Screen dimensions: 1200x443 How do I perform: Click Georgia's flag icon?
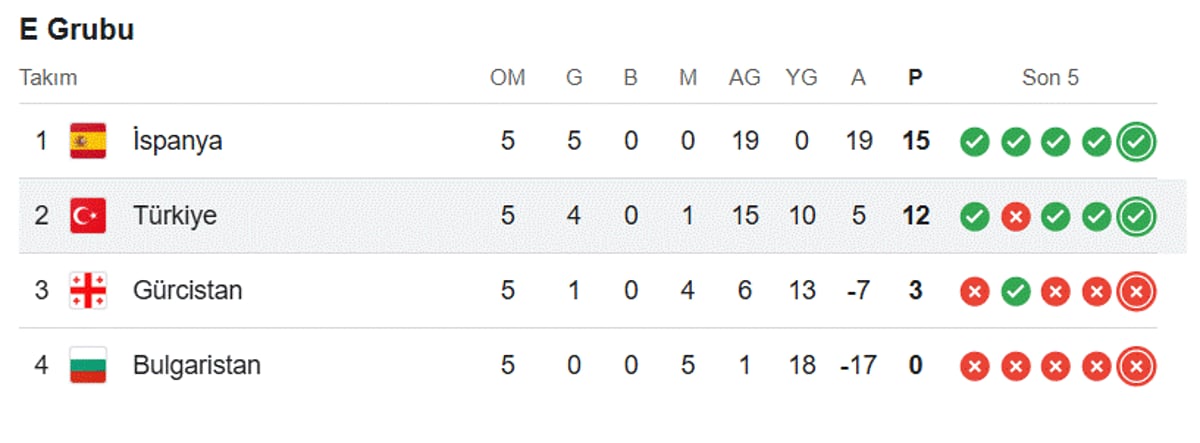88,291
